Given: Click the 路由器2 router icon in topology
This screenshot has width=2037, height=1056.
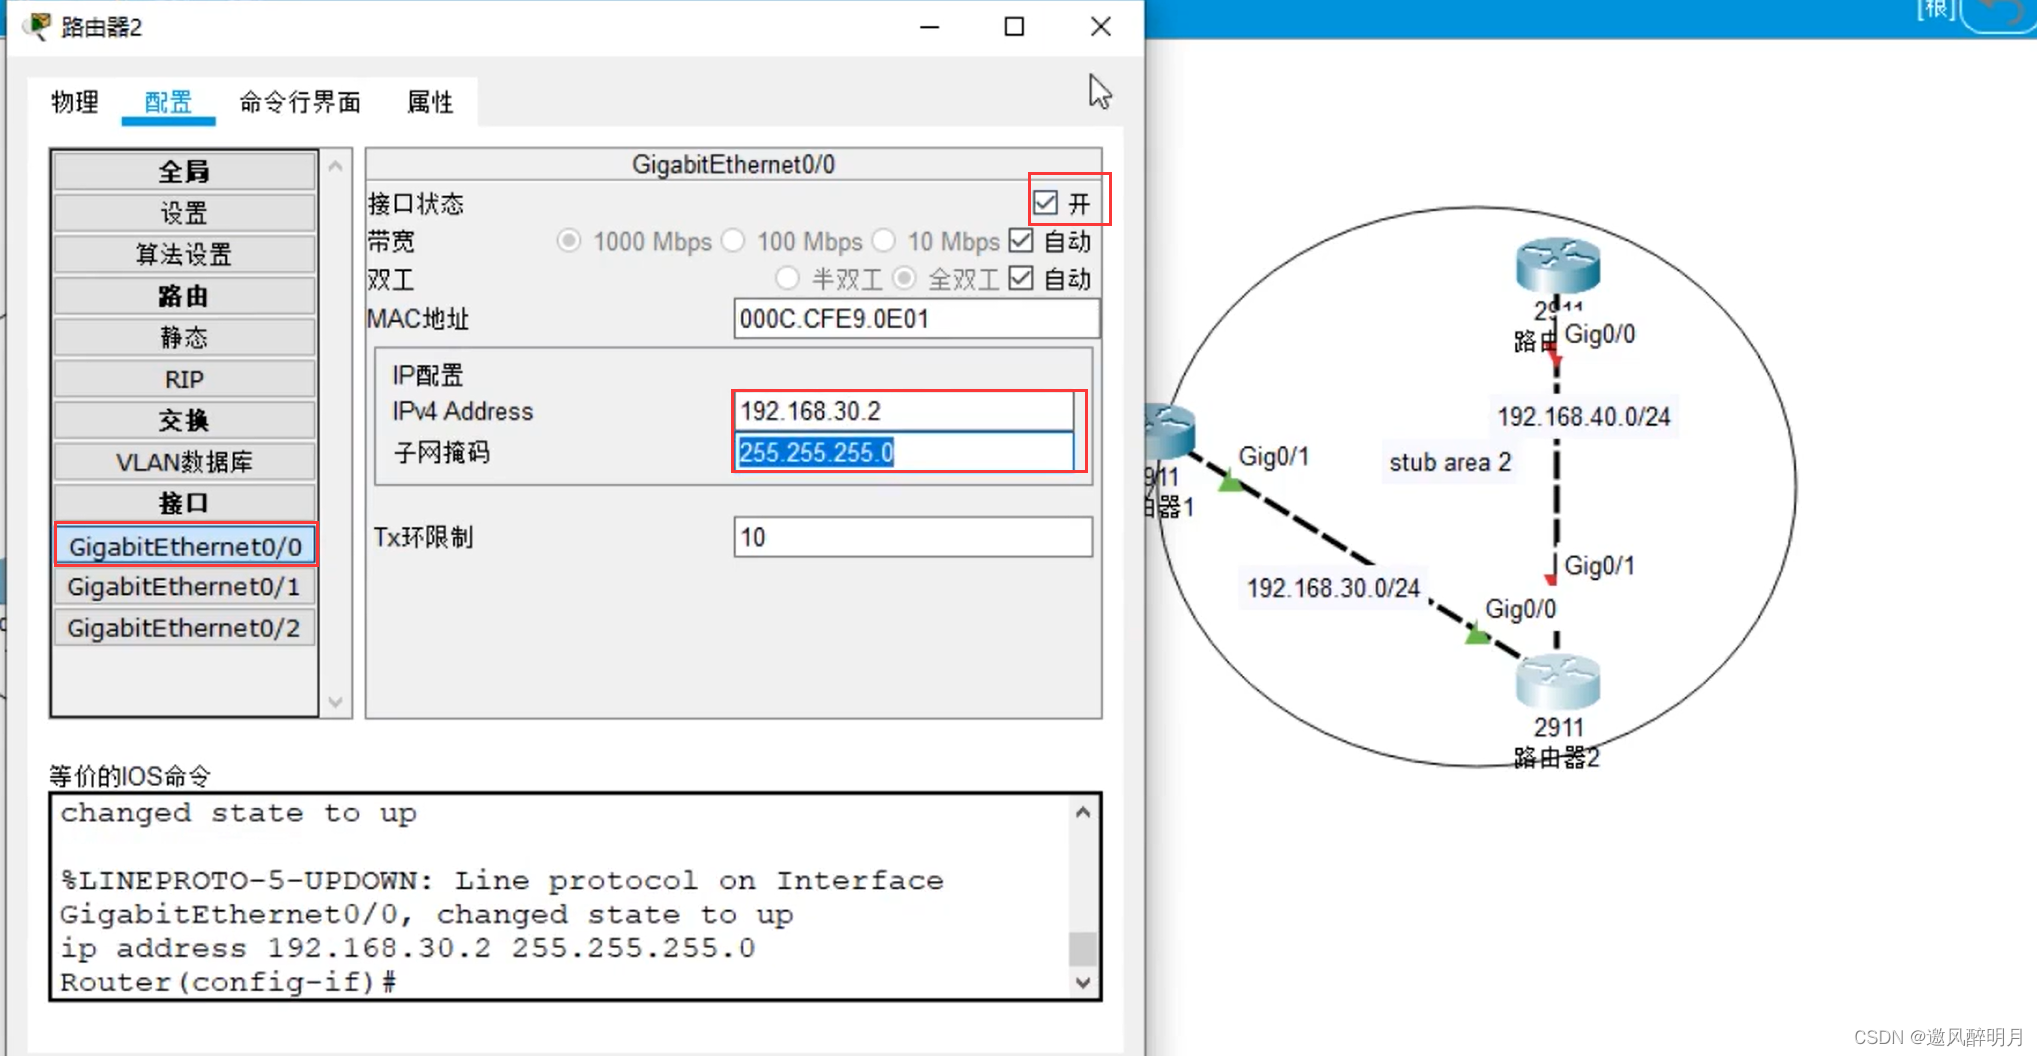Looking at the screenshot, I should point(1557,682).
